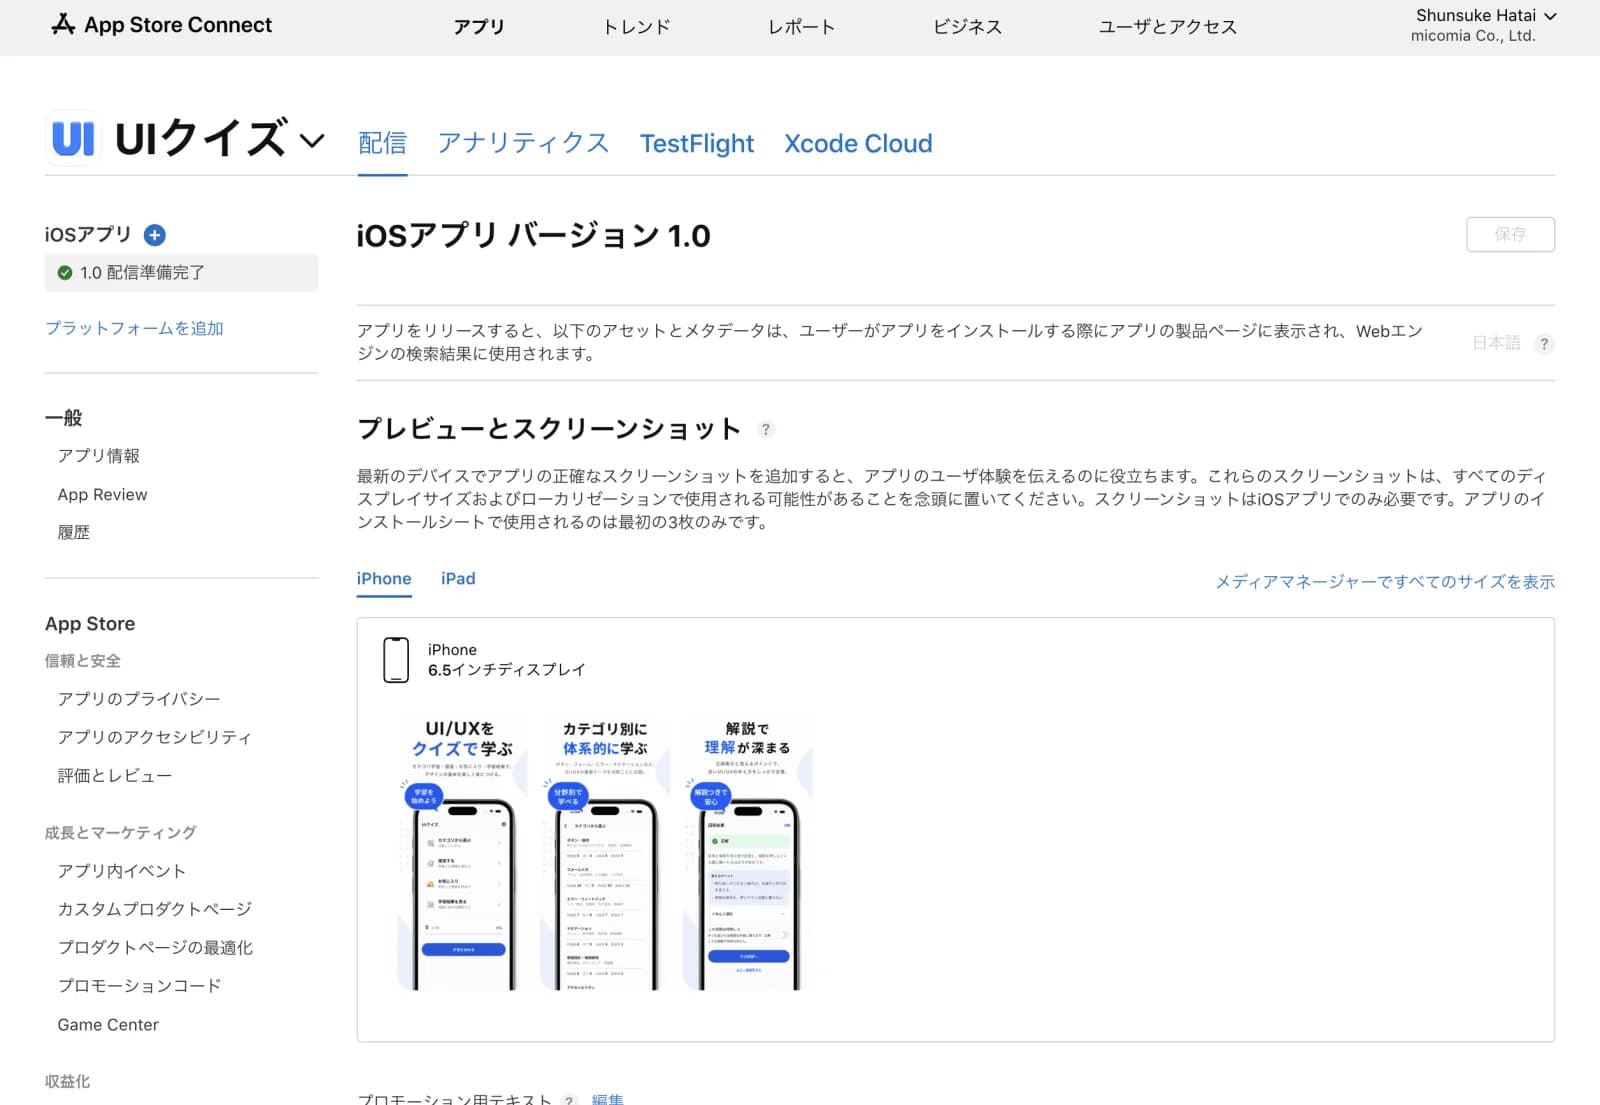Open the トレンド top navigation item
The image size is (1600, 1105).
tap(636, 27)
